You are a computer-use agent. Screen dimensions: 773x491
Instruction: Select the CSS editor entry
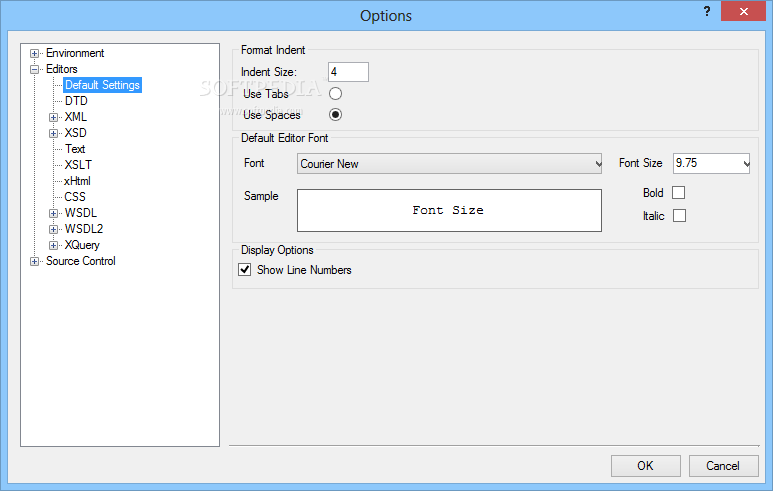pyautogui.click(x=75, y=197)
